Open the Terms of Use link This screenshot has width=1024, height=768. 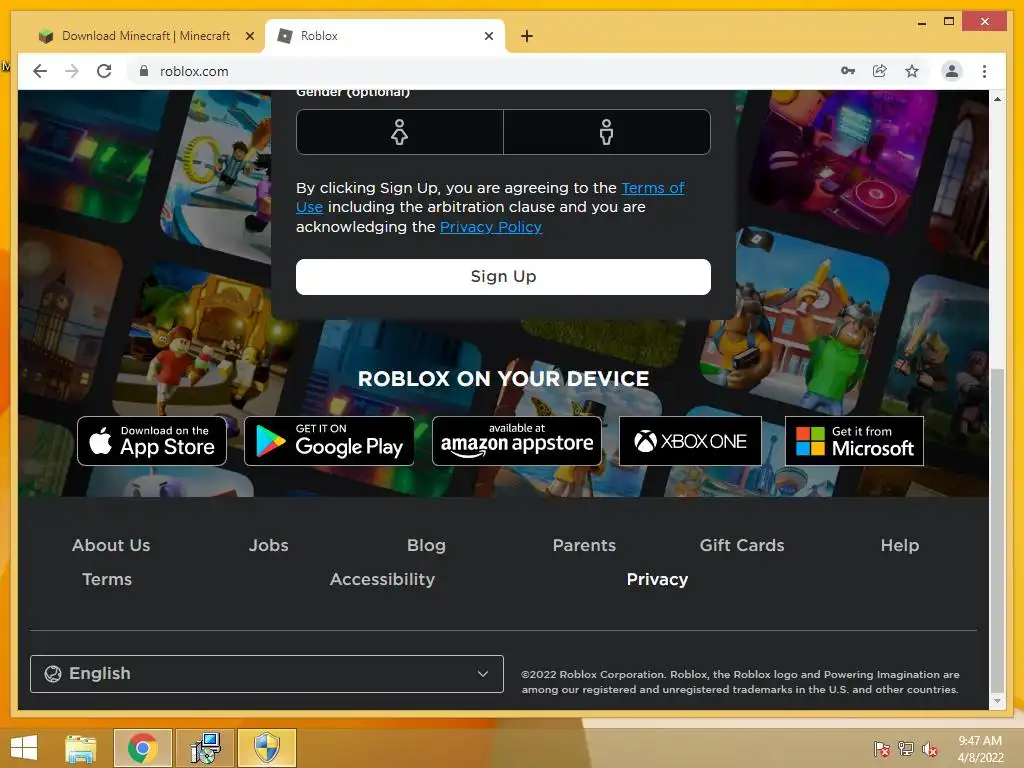652,188
